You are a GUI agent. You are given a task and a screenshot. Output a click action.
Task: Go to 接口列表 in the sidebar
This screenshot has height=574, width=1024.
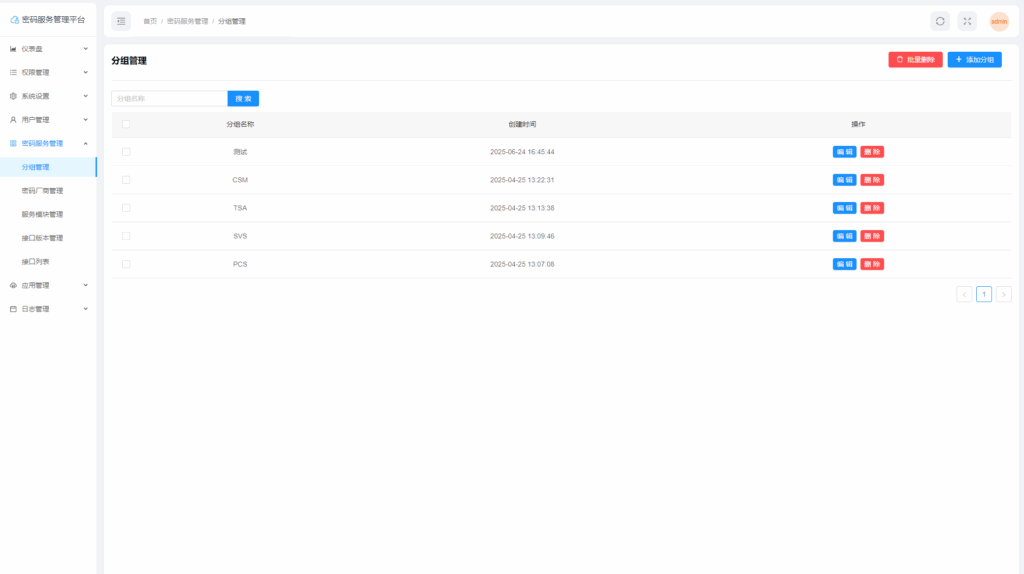(36, 262)
